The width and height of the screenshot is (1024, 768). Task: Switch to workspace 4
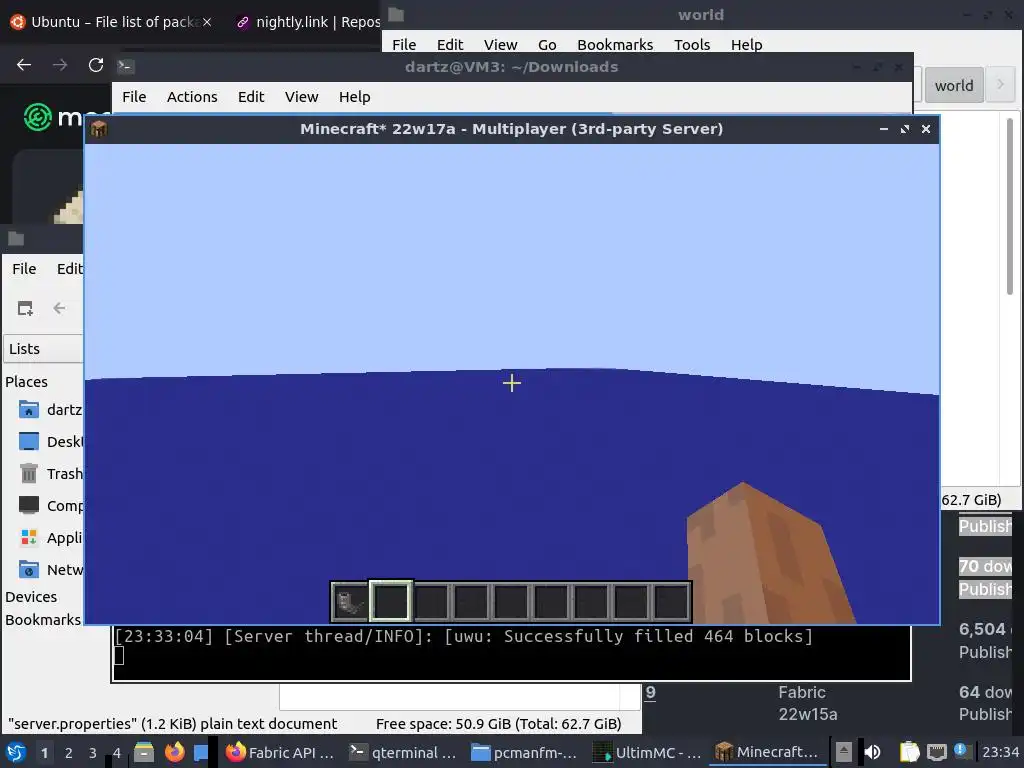click(117, 753)
